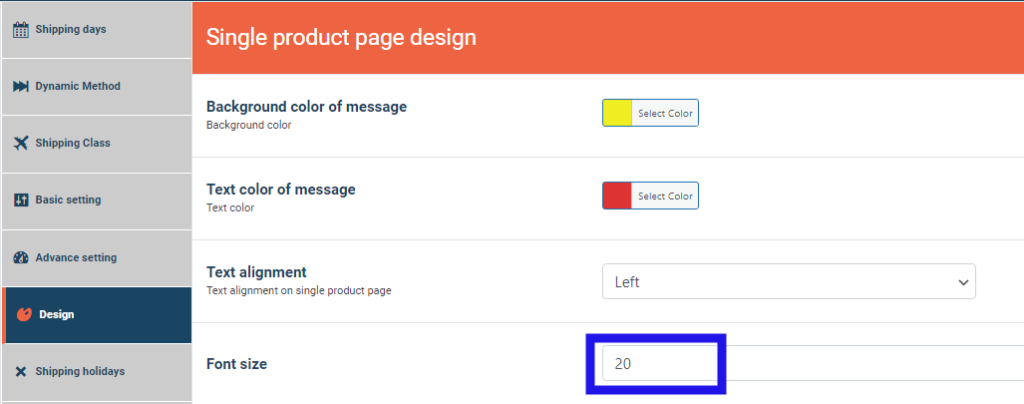
Task: Click the red text color swatch
Action: tap(617, 196)
